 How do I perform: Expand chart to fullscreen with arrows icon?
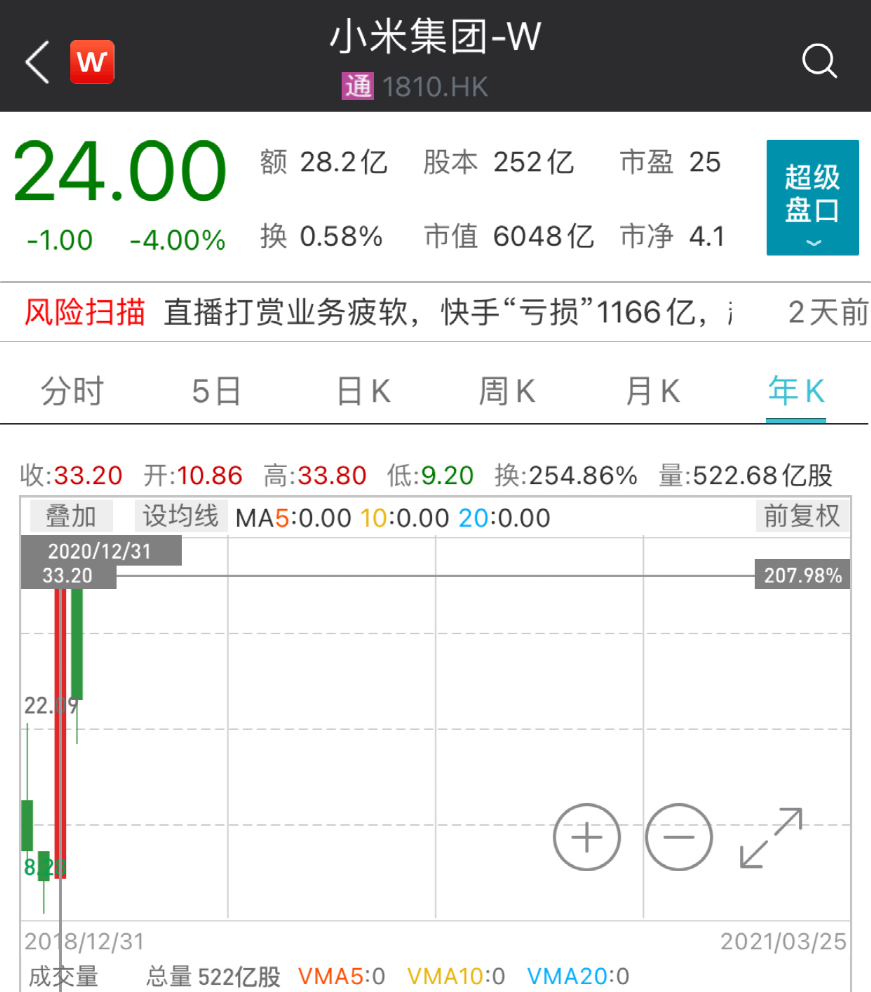pyautogui.click(x=771, y=837)
